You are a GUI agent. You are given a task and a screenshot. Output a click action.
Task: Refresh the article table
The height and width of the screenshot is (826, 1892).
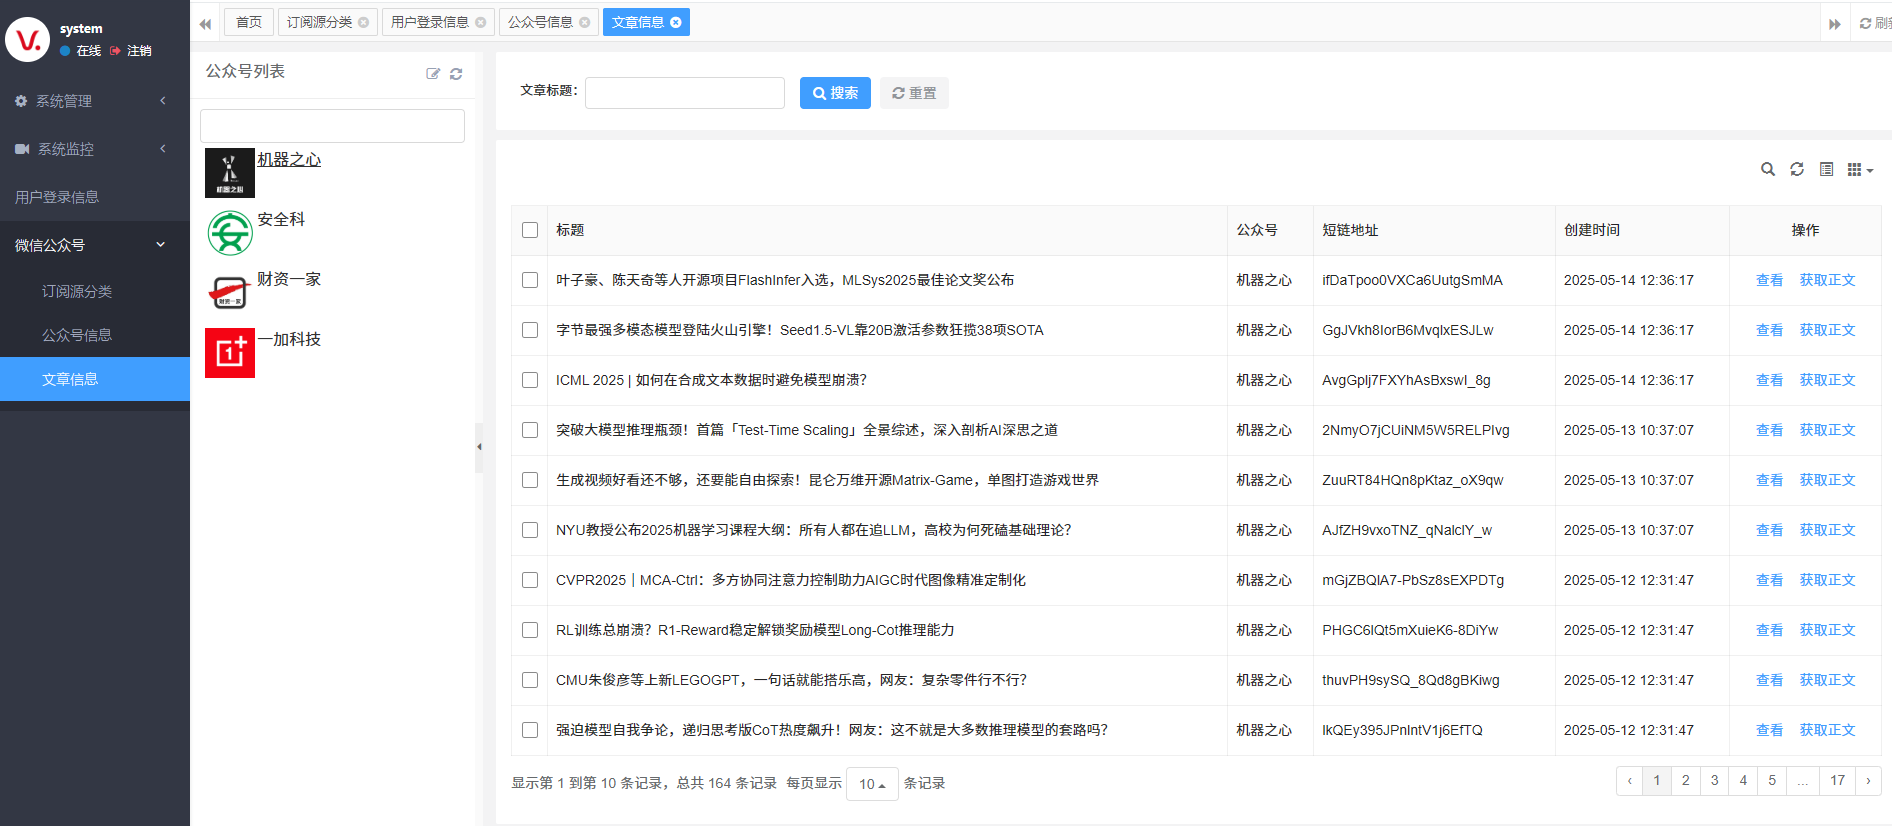click(x=1796, y=170)
